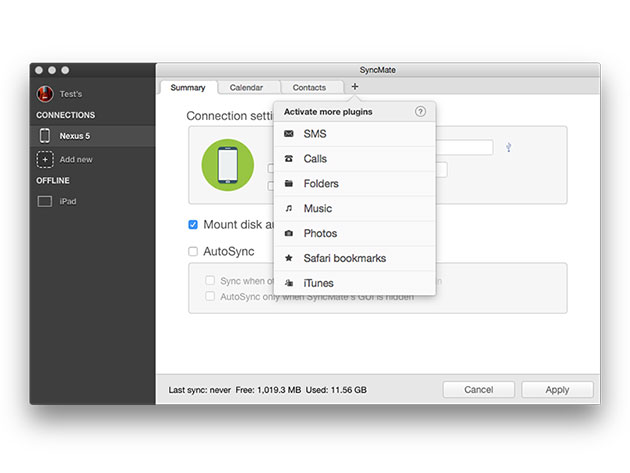
Task: Activate the iTunes plugin
Action: 354,283
